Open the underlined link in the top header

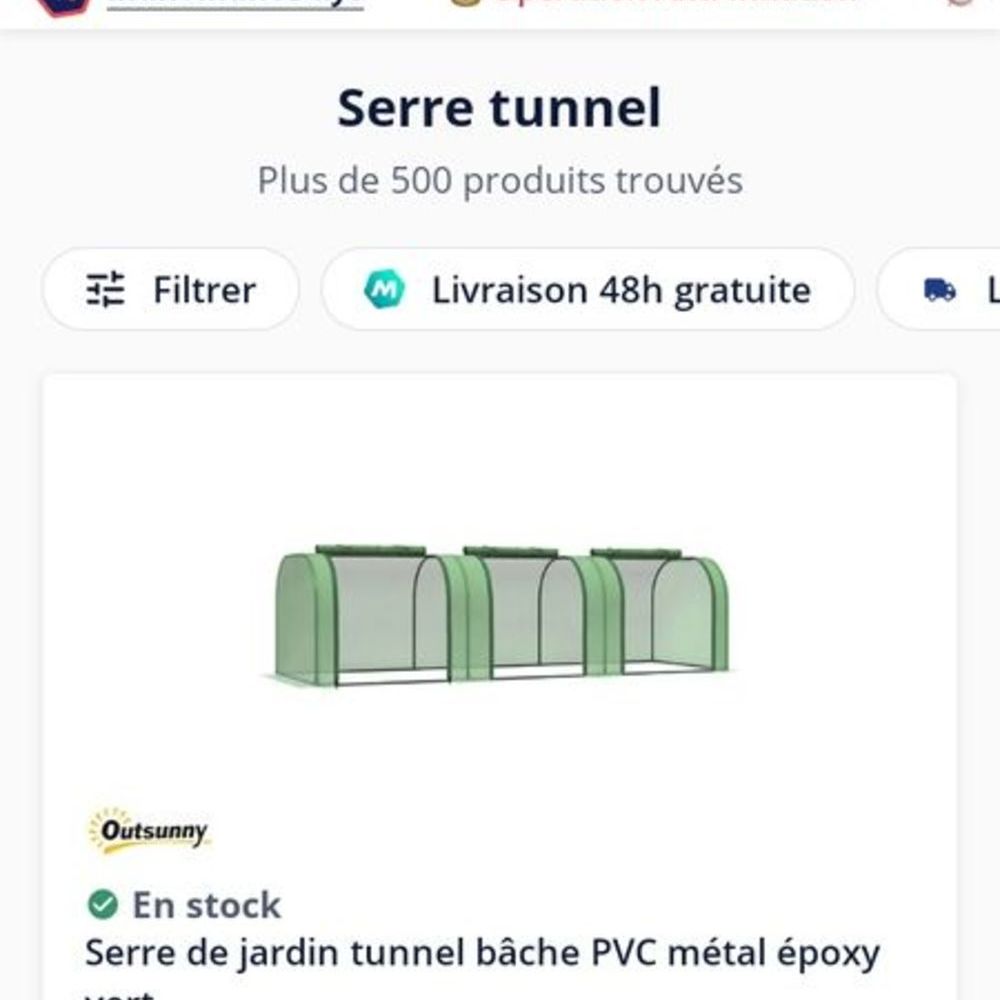click(235, 3)
